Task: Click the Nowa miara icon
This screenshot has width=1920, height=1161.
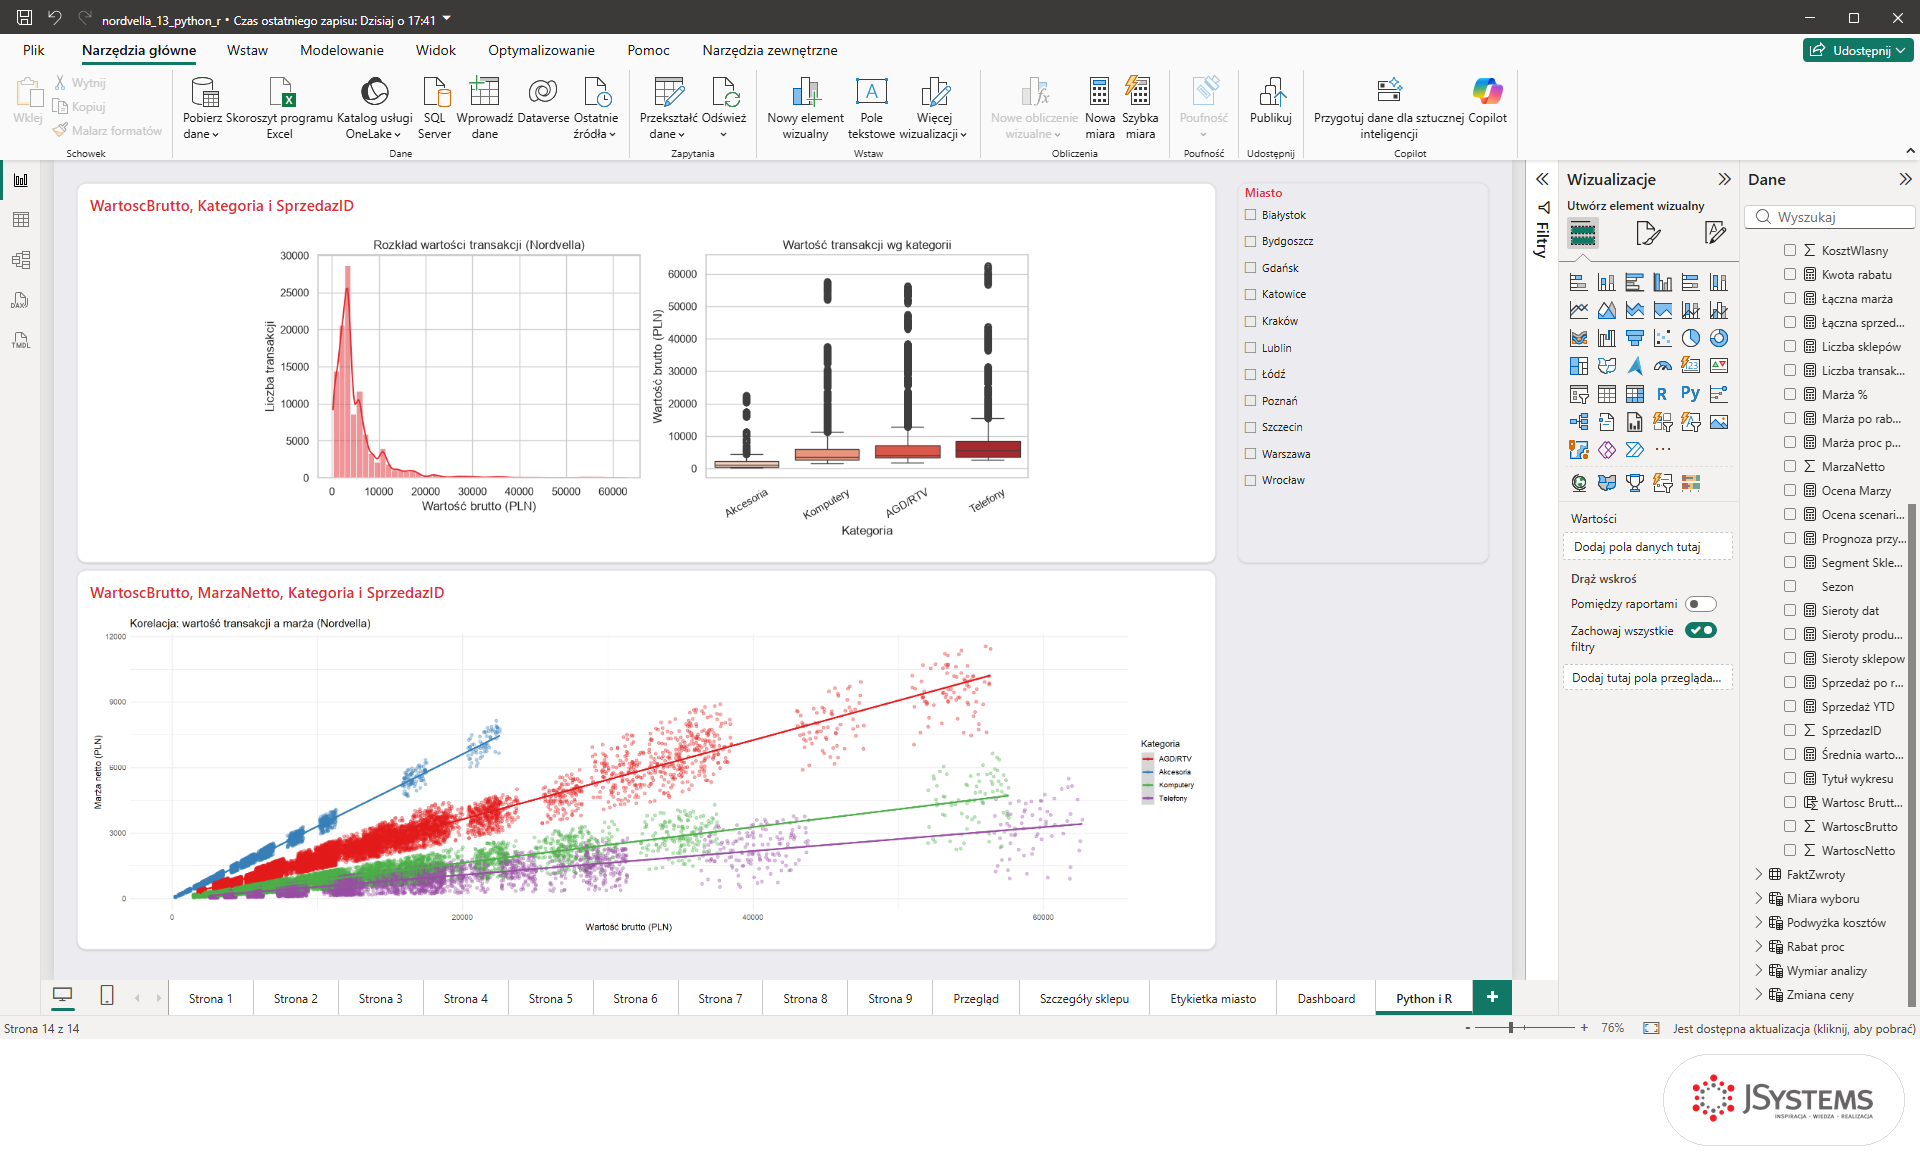Action: pos(1100,107)
